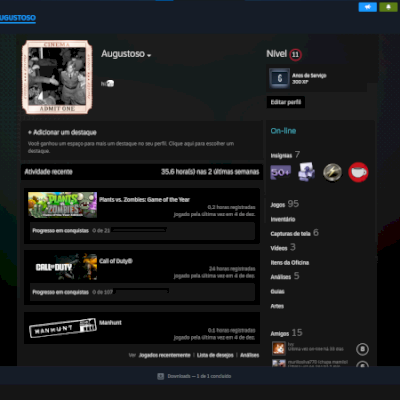The width and height of the screenshot is (400, 400).
Task: Open the Inventário link
Action: (x=283, y=219)
